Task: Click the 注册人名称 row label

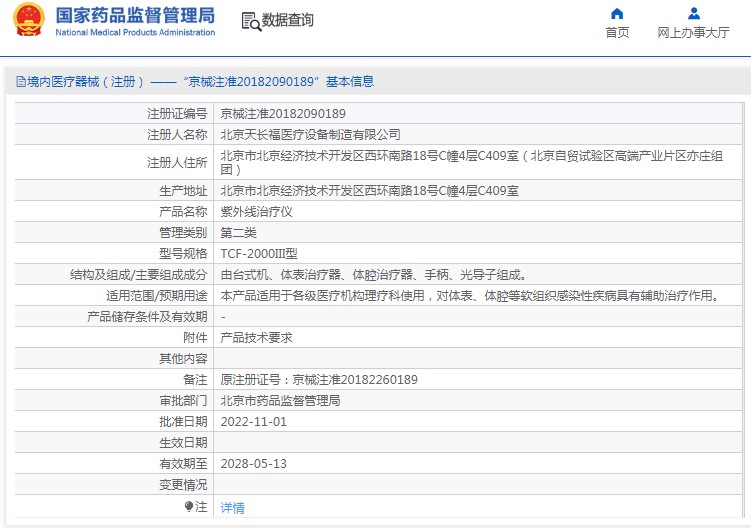Action: click(177, 135)
